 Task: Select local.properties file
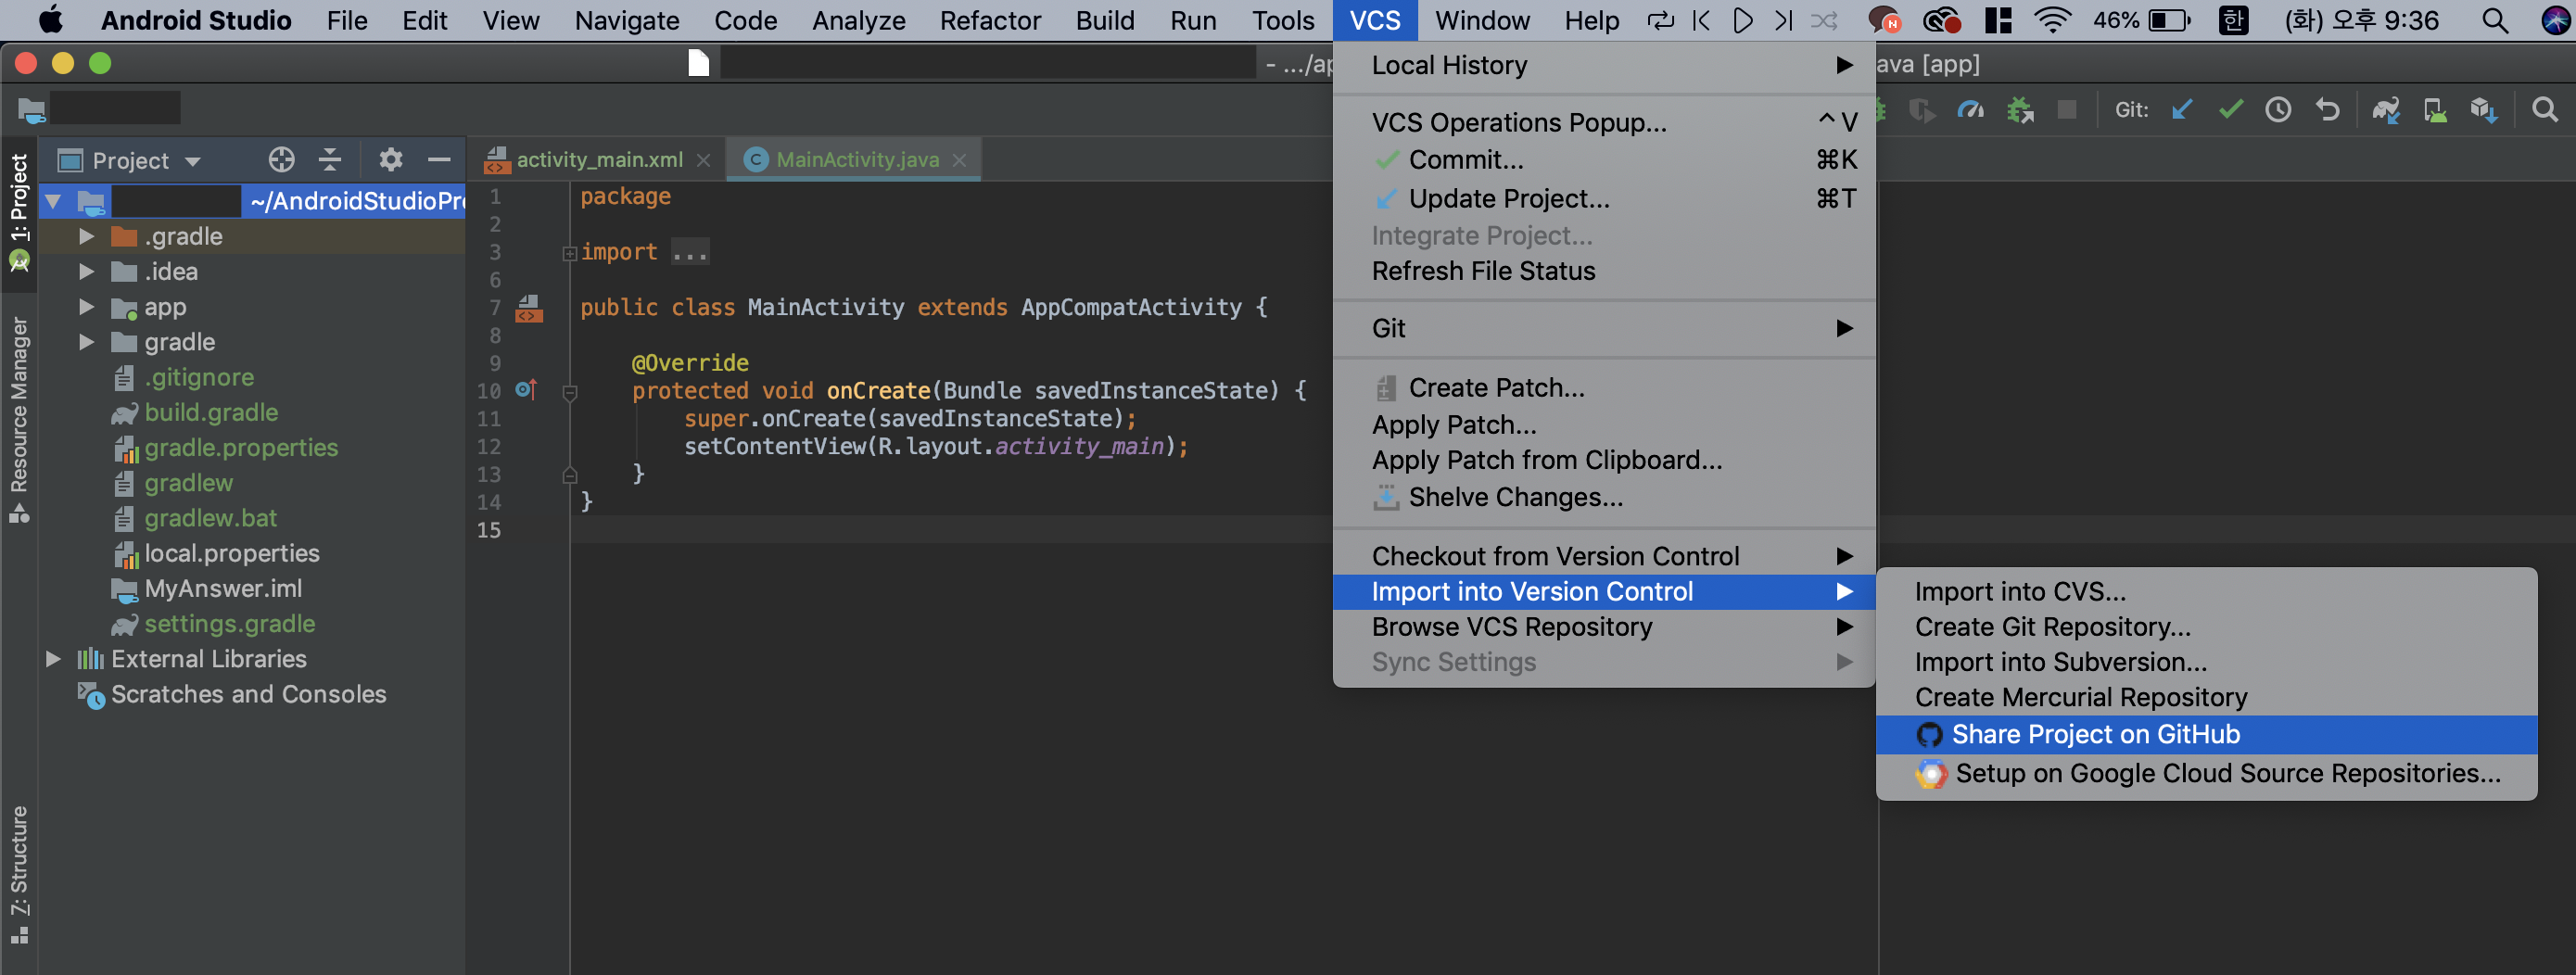[x=232, y=553]
